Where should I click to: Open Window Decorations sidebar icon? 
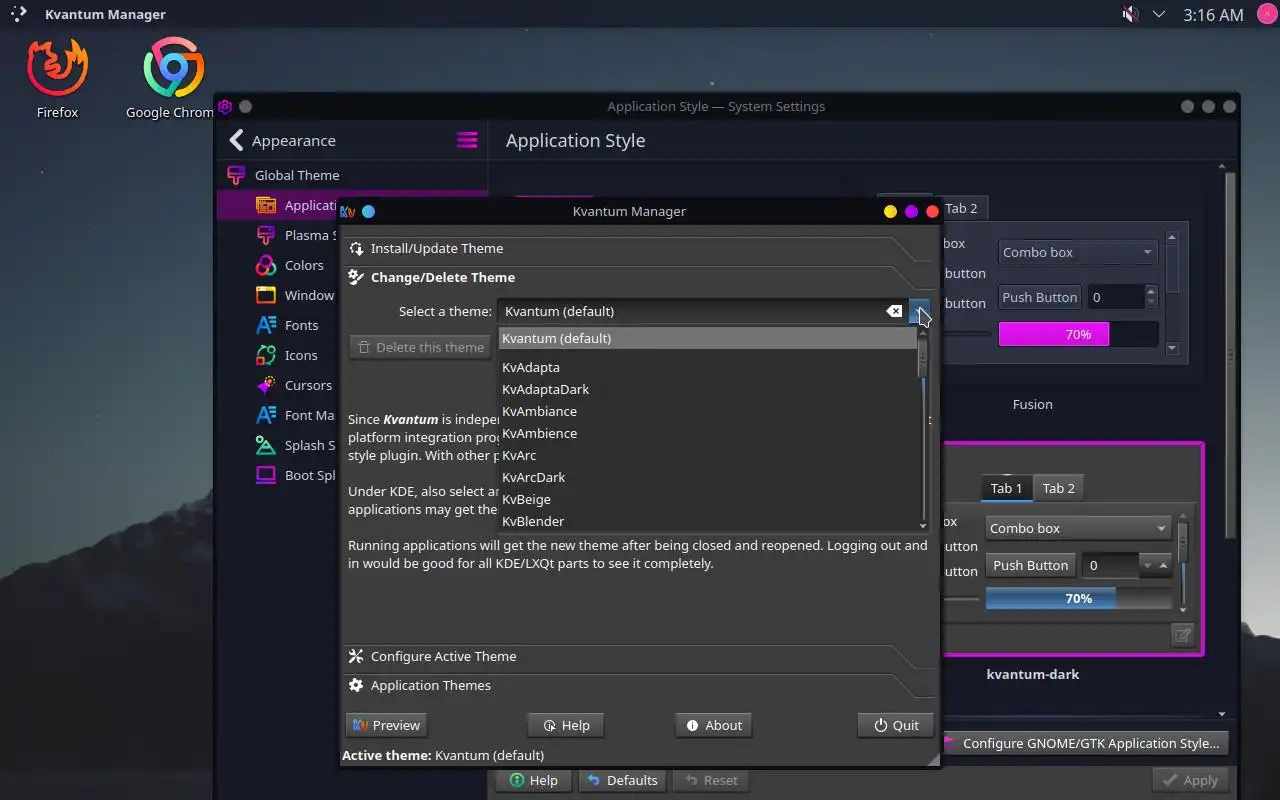(x=265, y=295)
